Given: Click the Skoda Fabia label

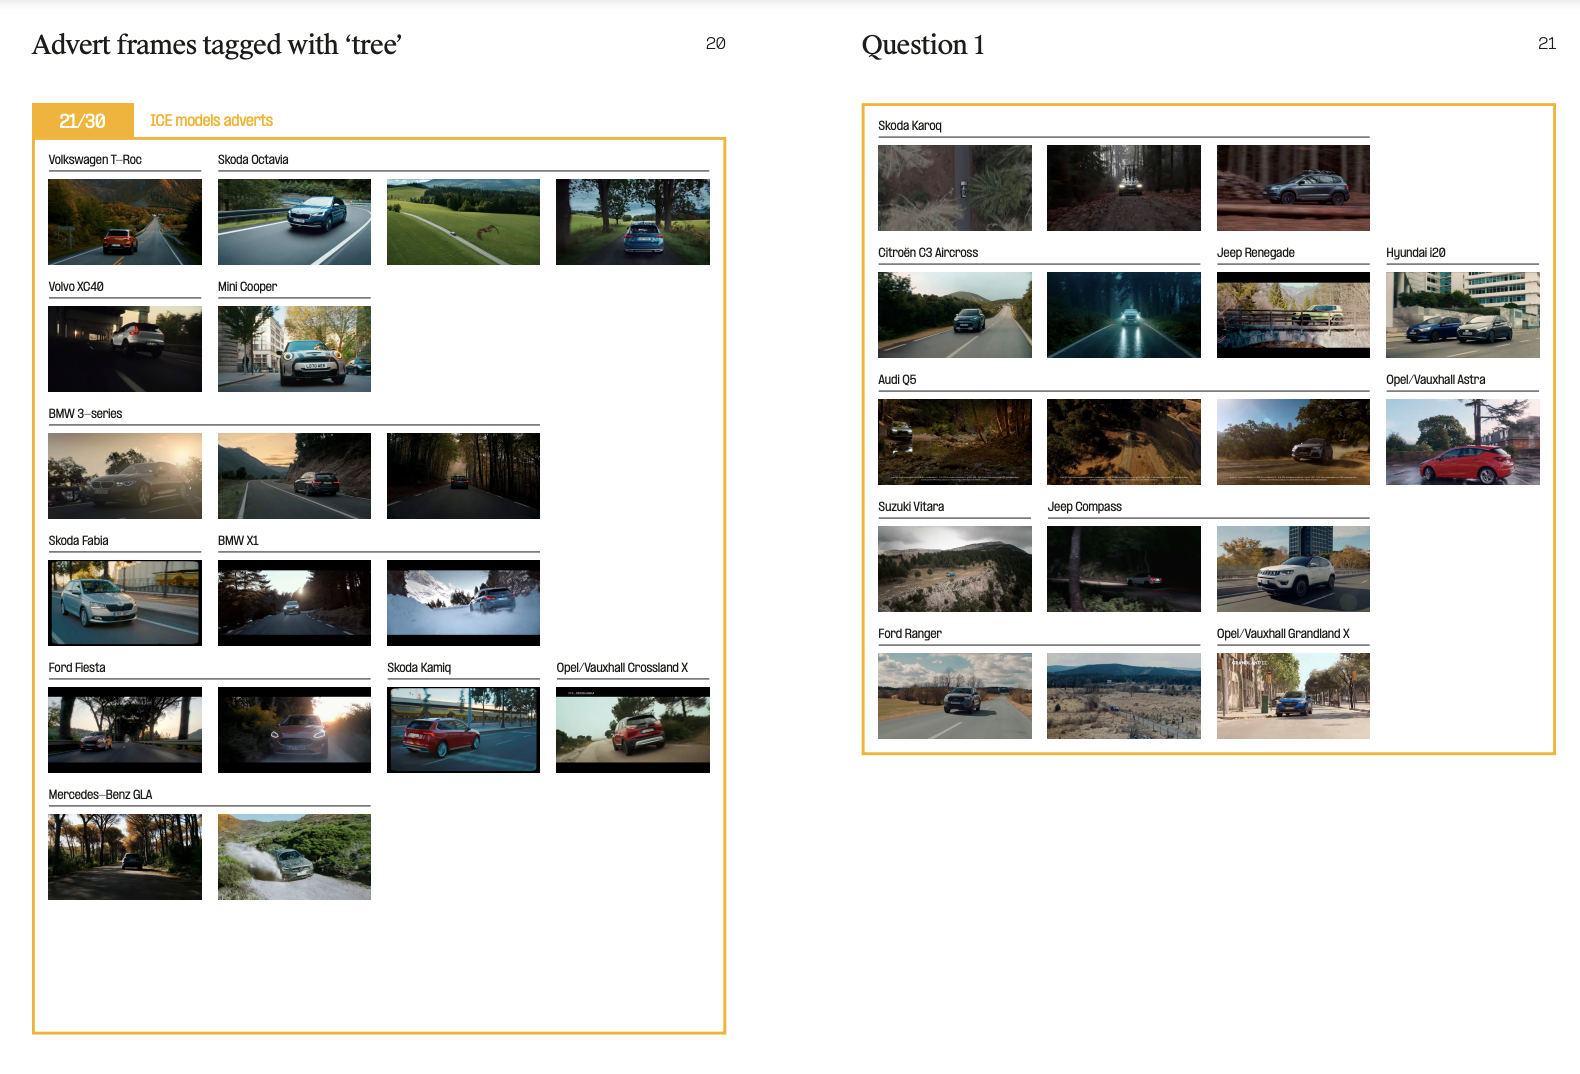Looking at the screenshot, I should (x=78, y=541).
